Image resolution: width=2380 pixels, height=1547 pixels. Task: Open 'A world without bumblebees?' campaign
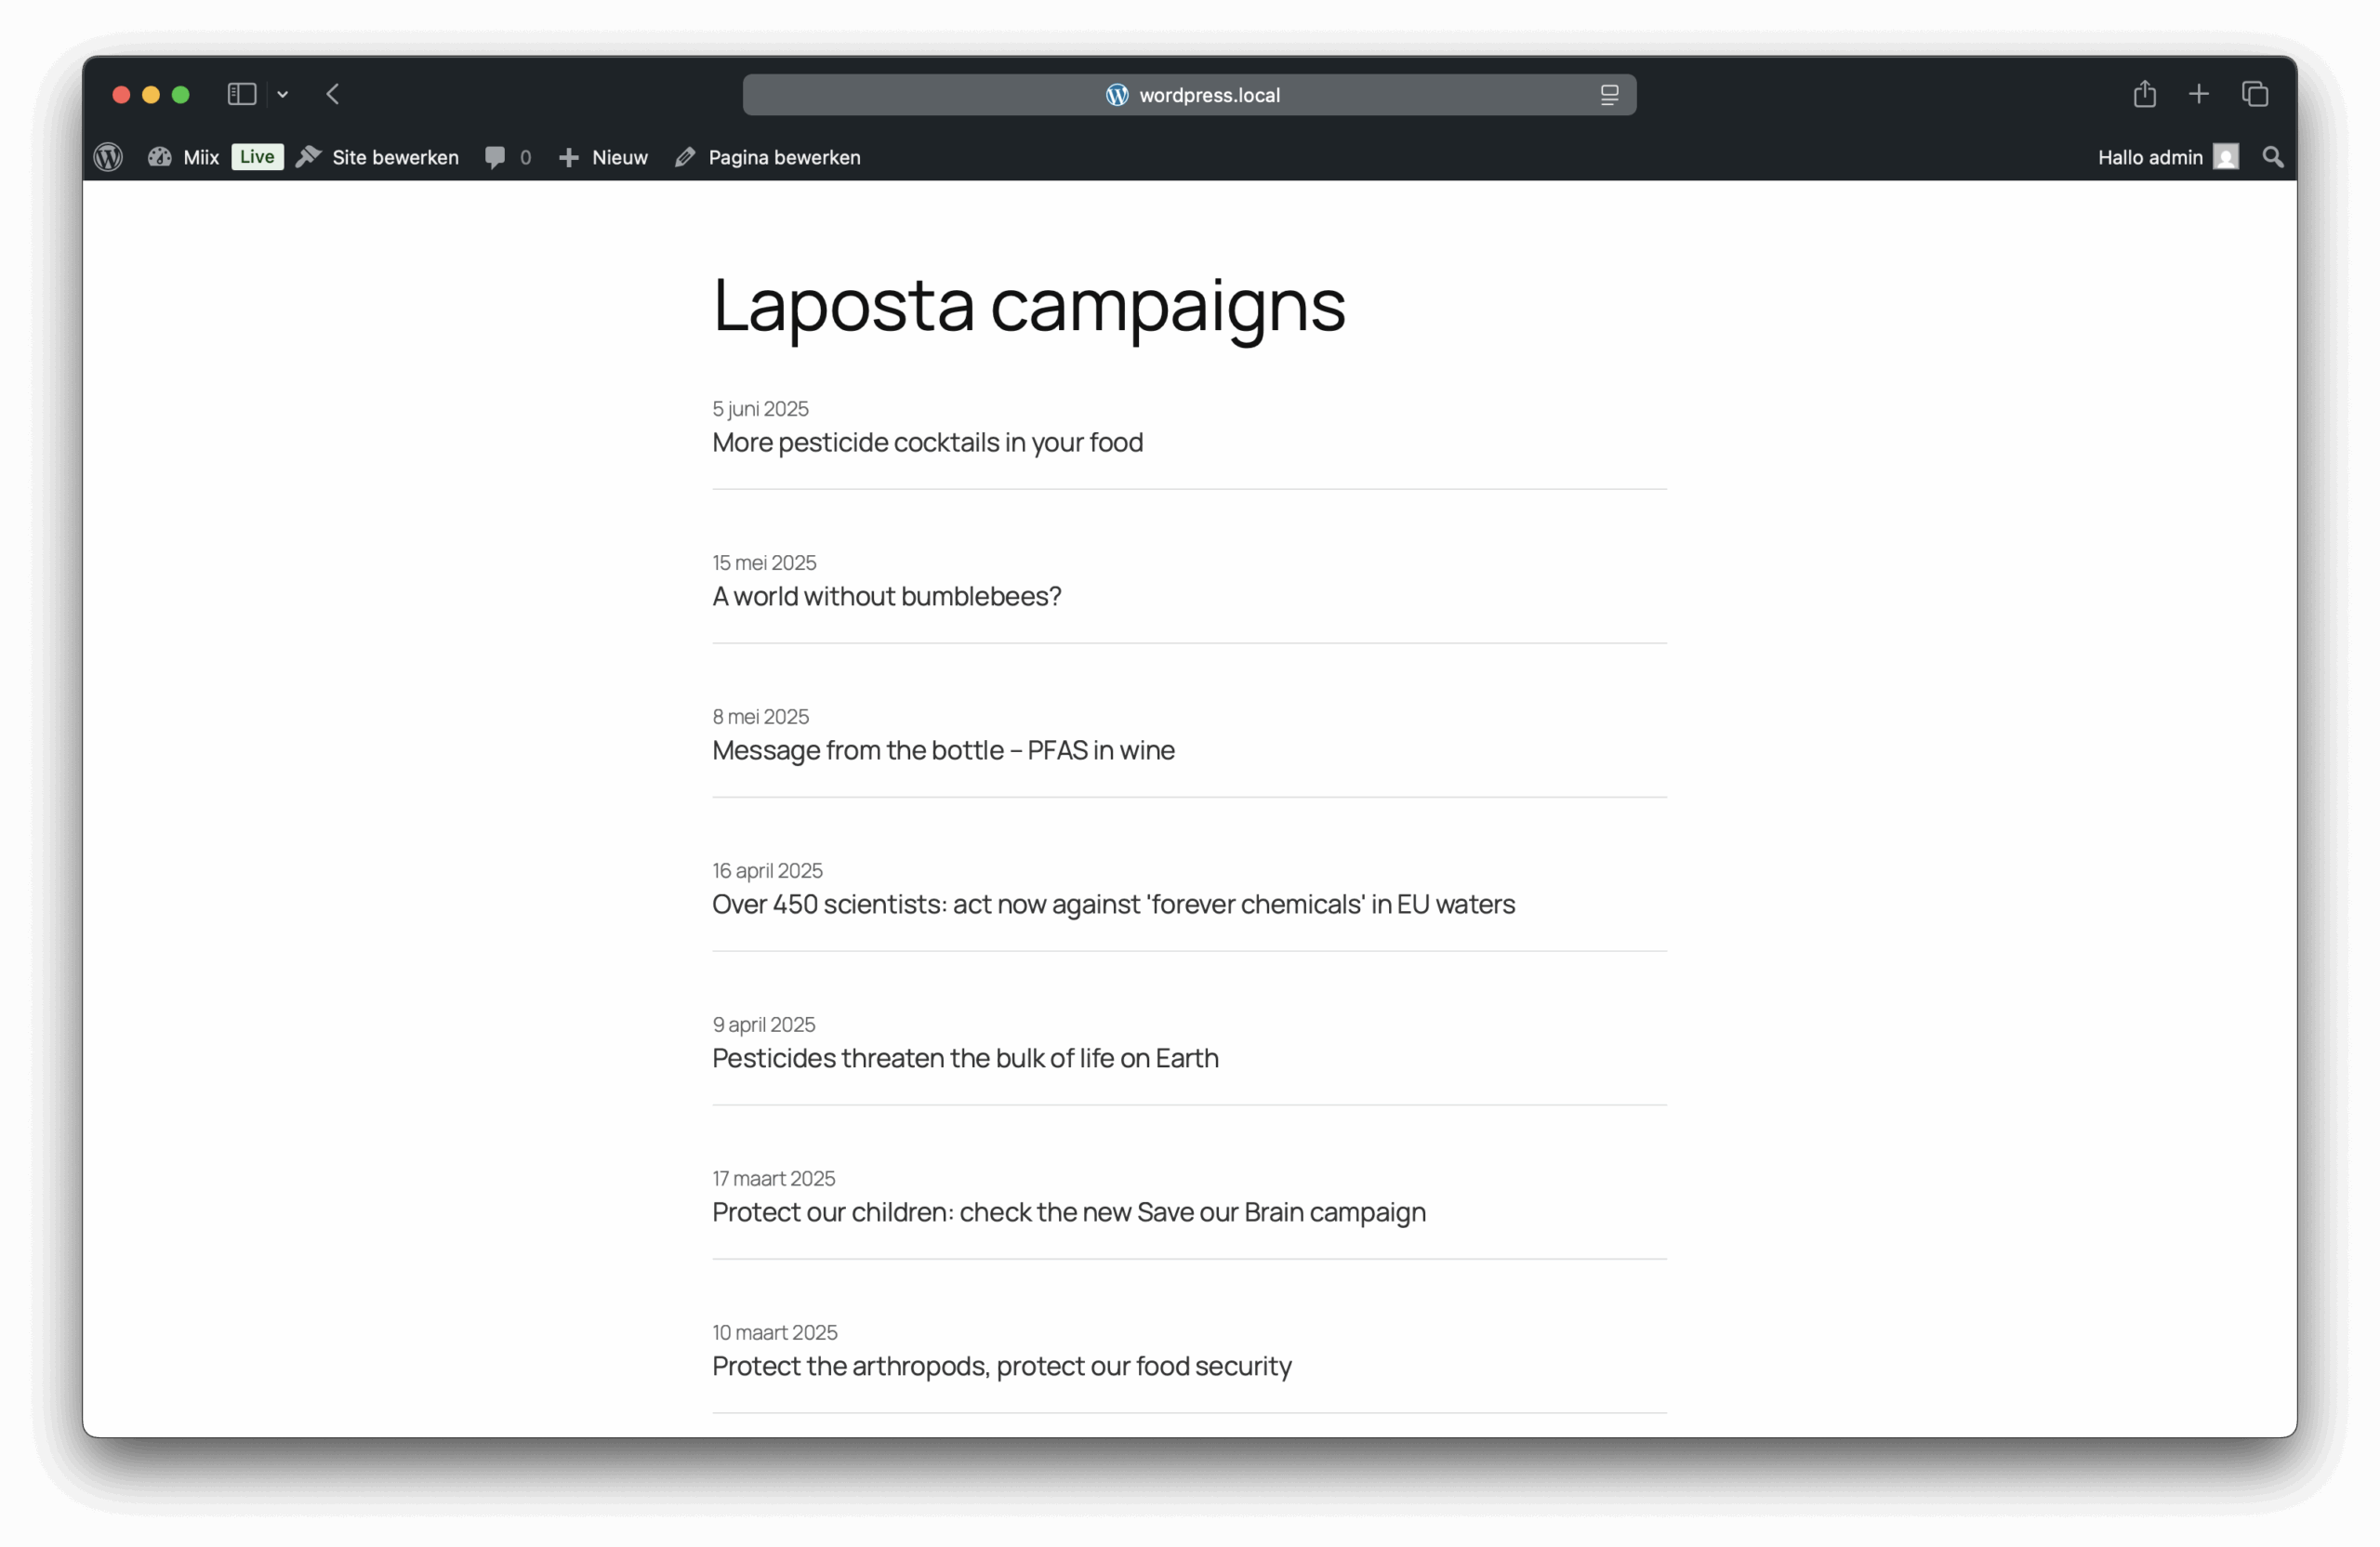coord(886,596)
